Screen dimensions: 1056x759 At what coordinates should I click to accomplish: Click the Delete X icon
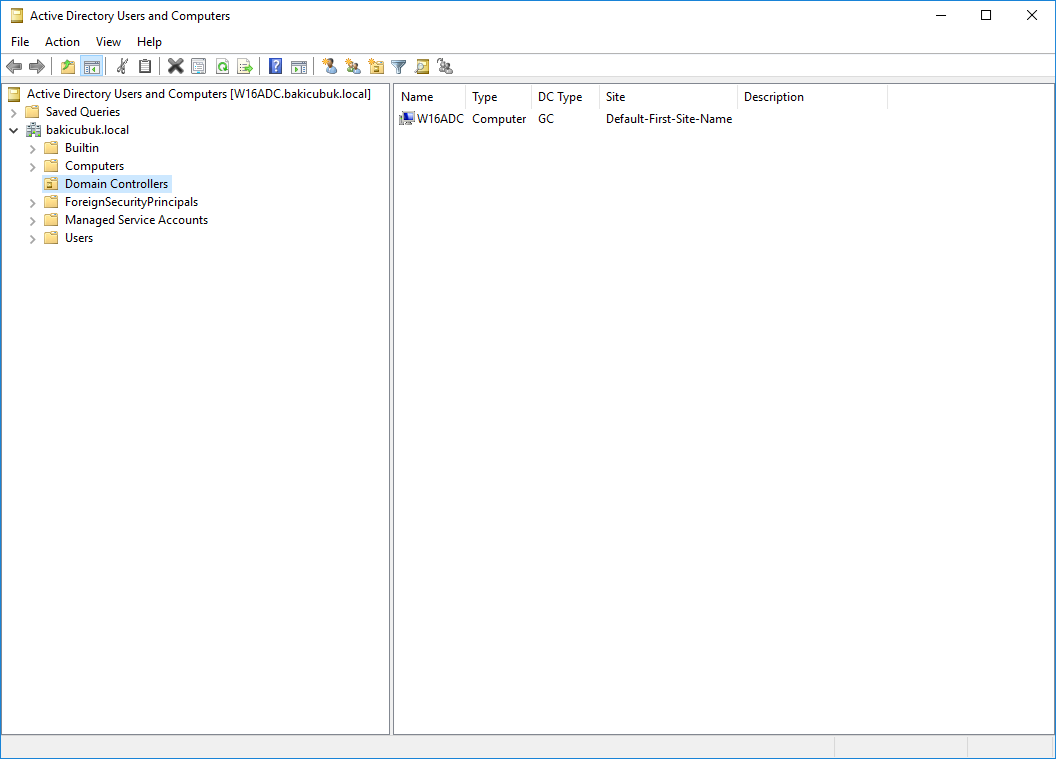(175, 66)
